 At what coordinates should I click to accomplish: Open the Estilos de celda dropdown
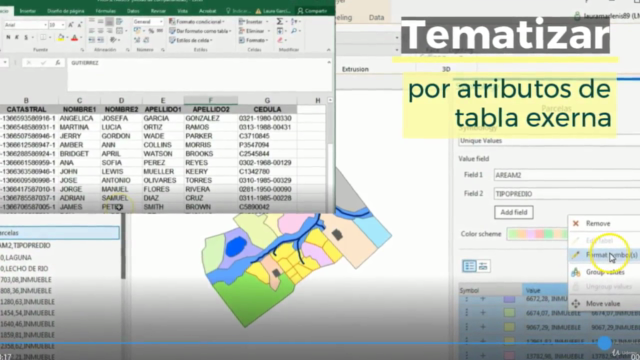click(191, 40)
